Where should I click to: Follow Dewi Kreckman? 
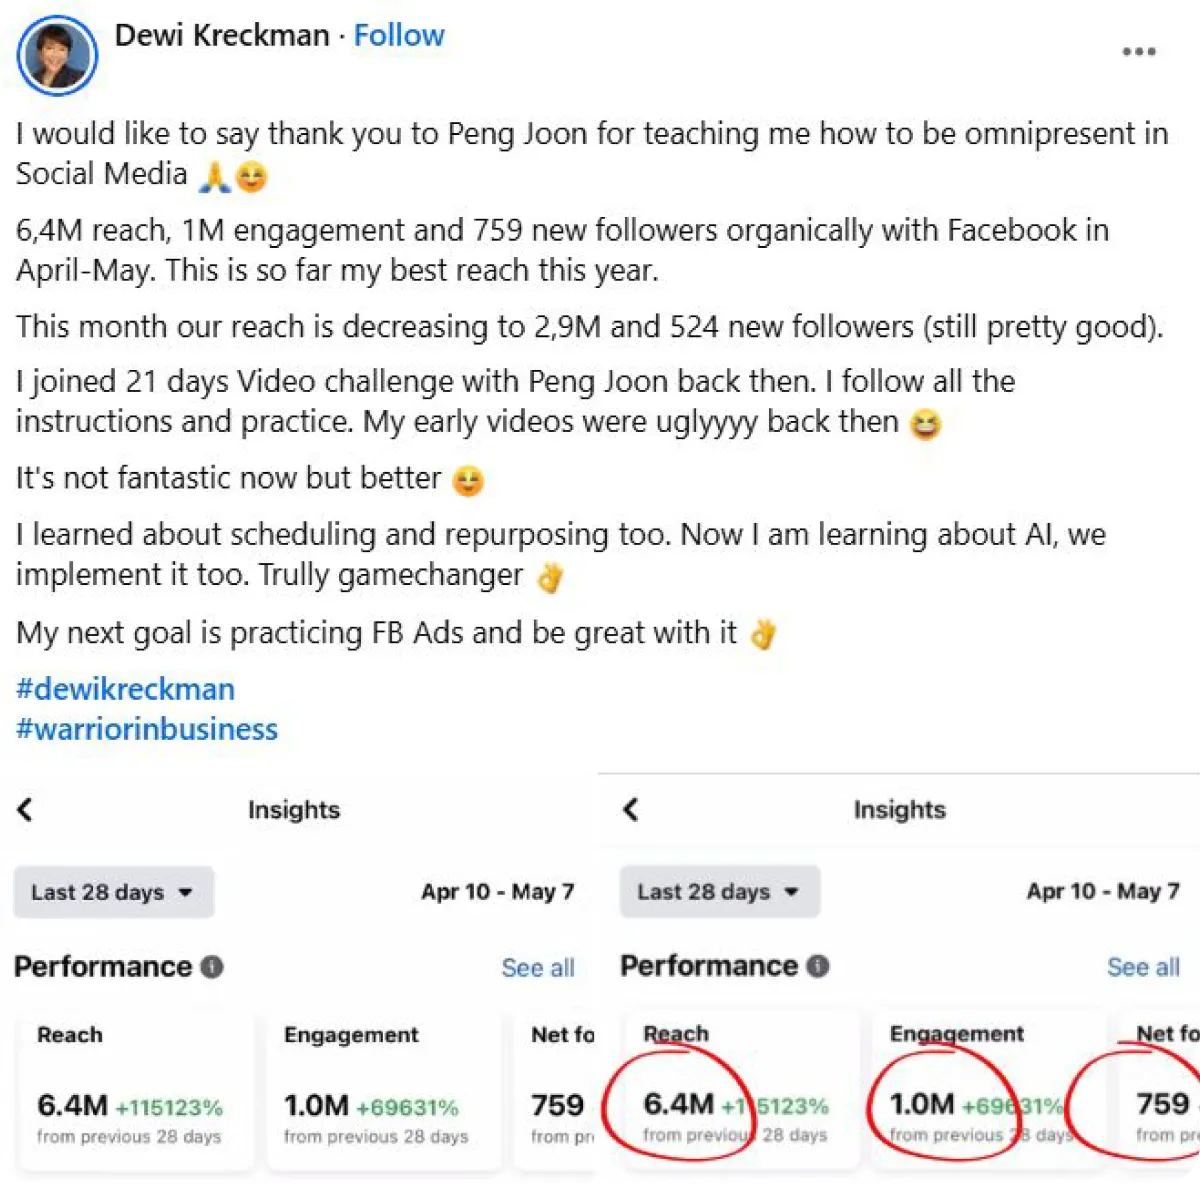[x=398, y=36]
